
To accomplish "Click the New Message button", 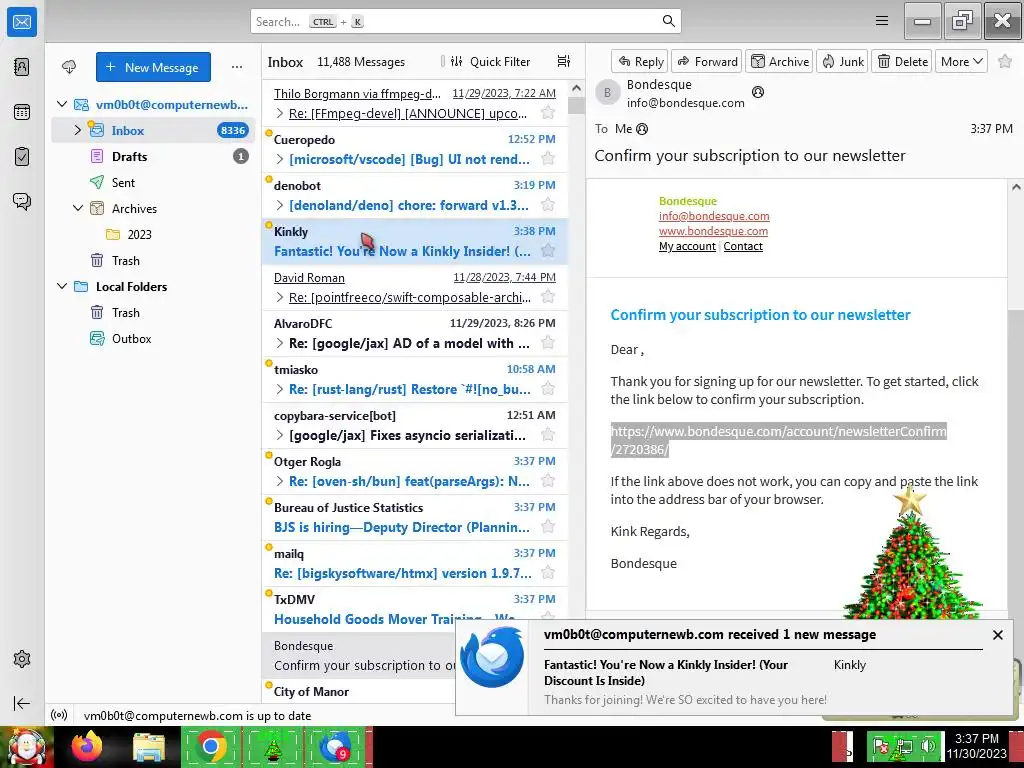I will (x=153, y=67).
